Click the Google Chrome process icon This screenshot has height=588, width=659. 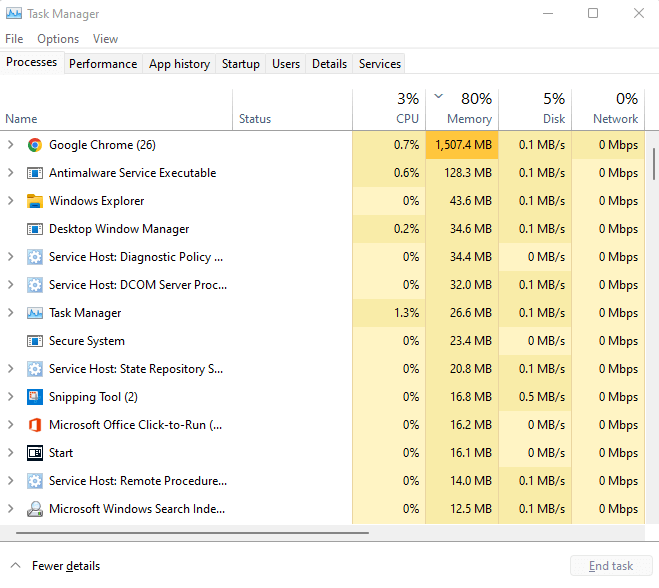[34, 145]
